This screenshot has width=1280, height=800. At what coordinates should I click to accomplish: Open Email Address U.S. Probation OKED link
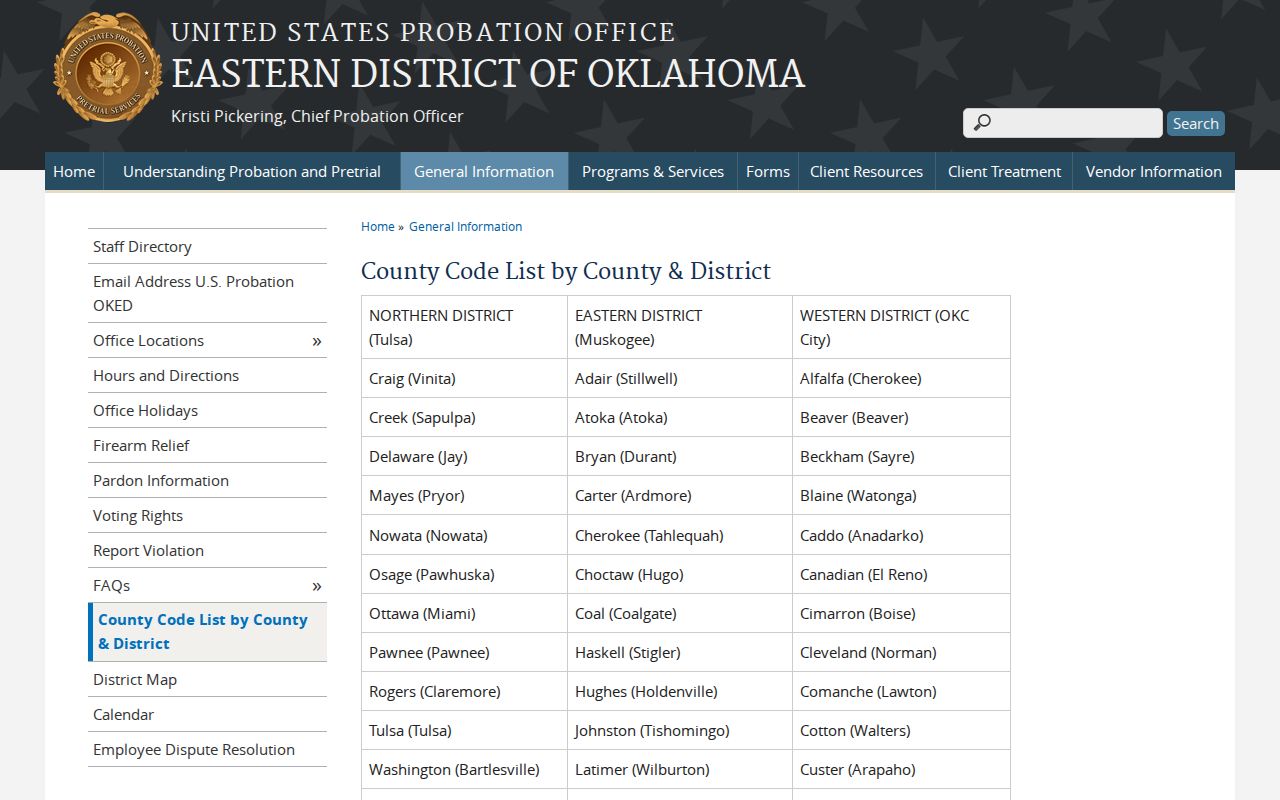pos(207,293)
